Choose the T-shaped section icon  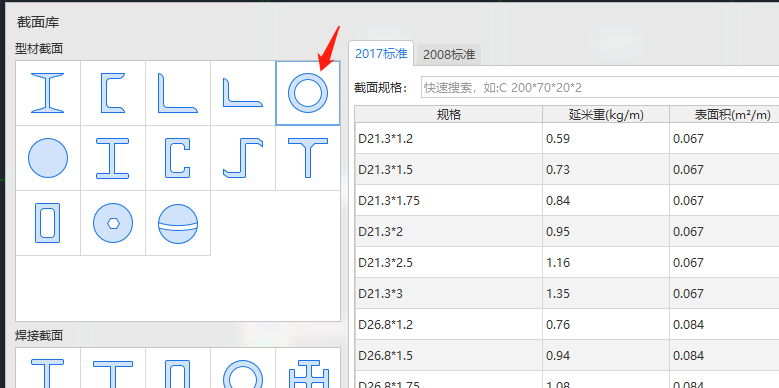click(308, 158)
